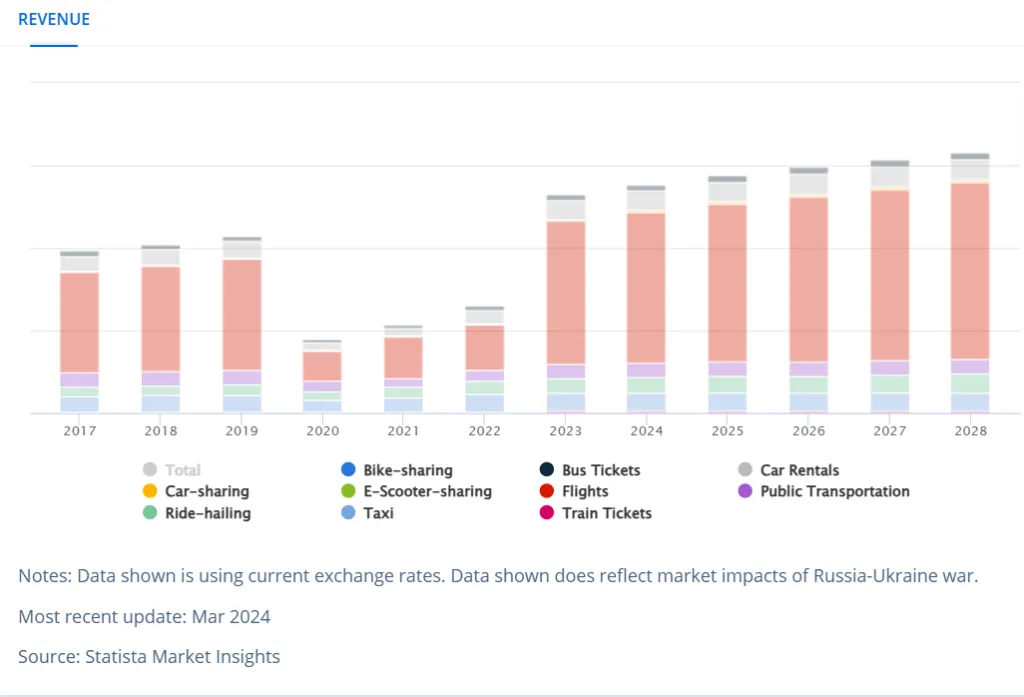Select the 2017 bar in chart
1024x697 pixels.
pos(80,330)
